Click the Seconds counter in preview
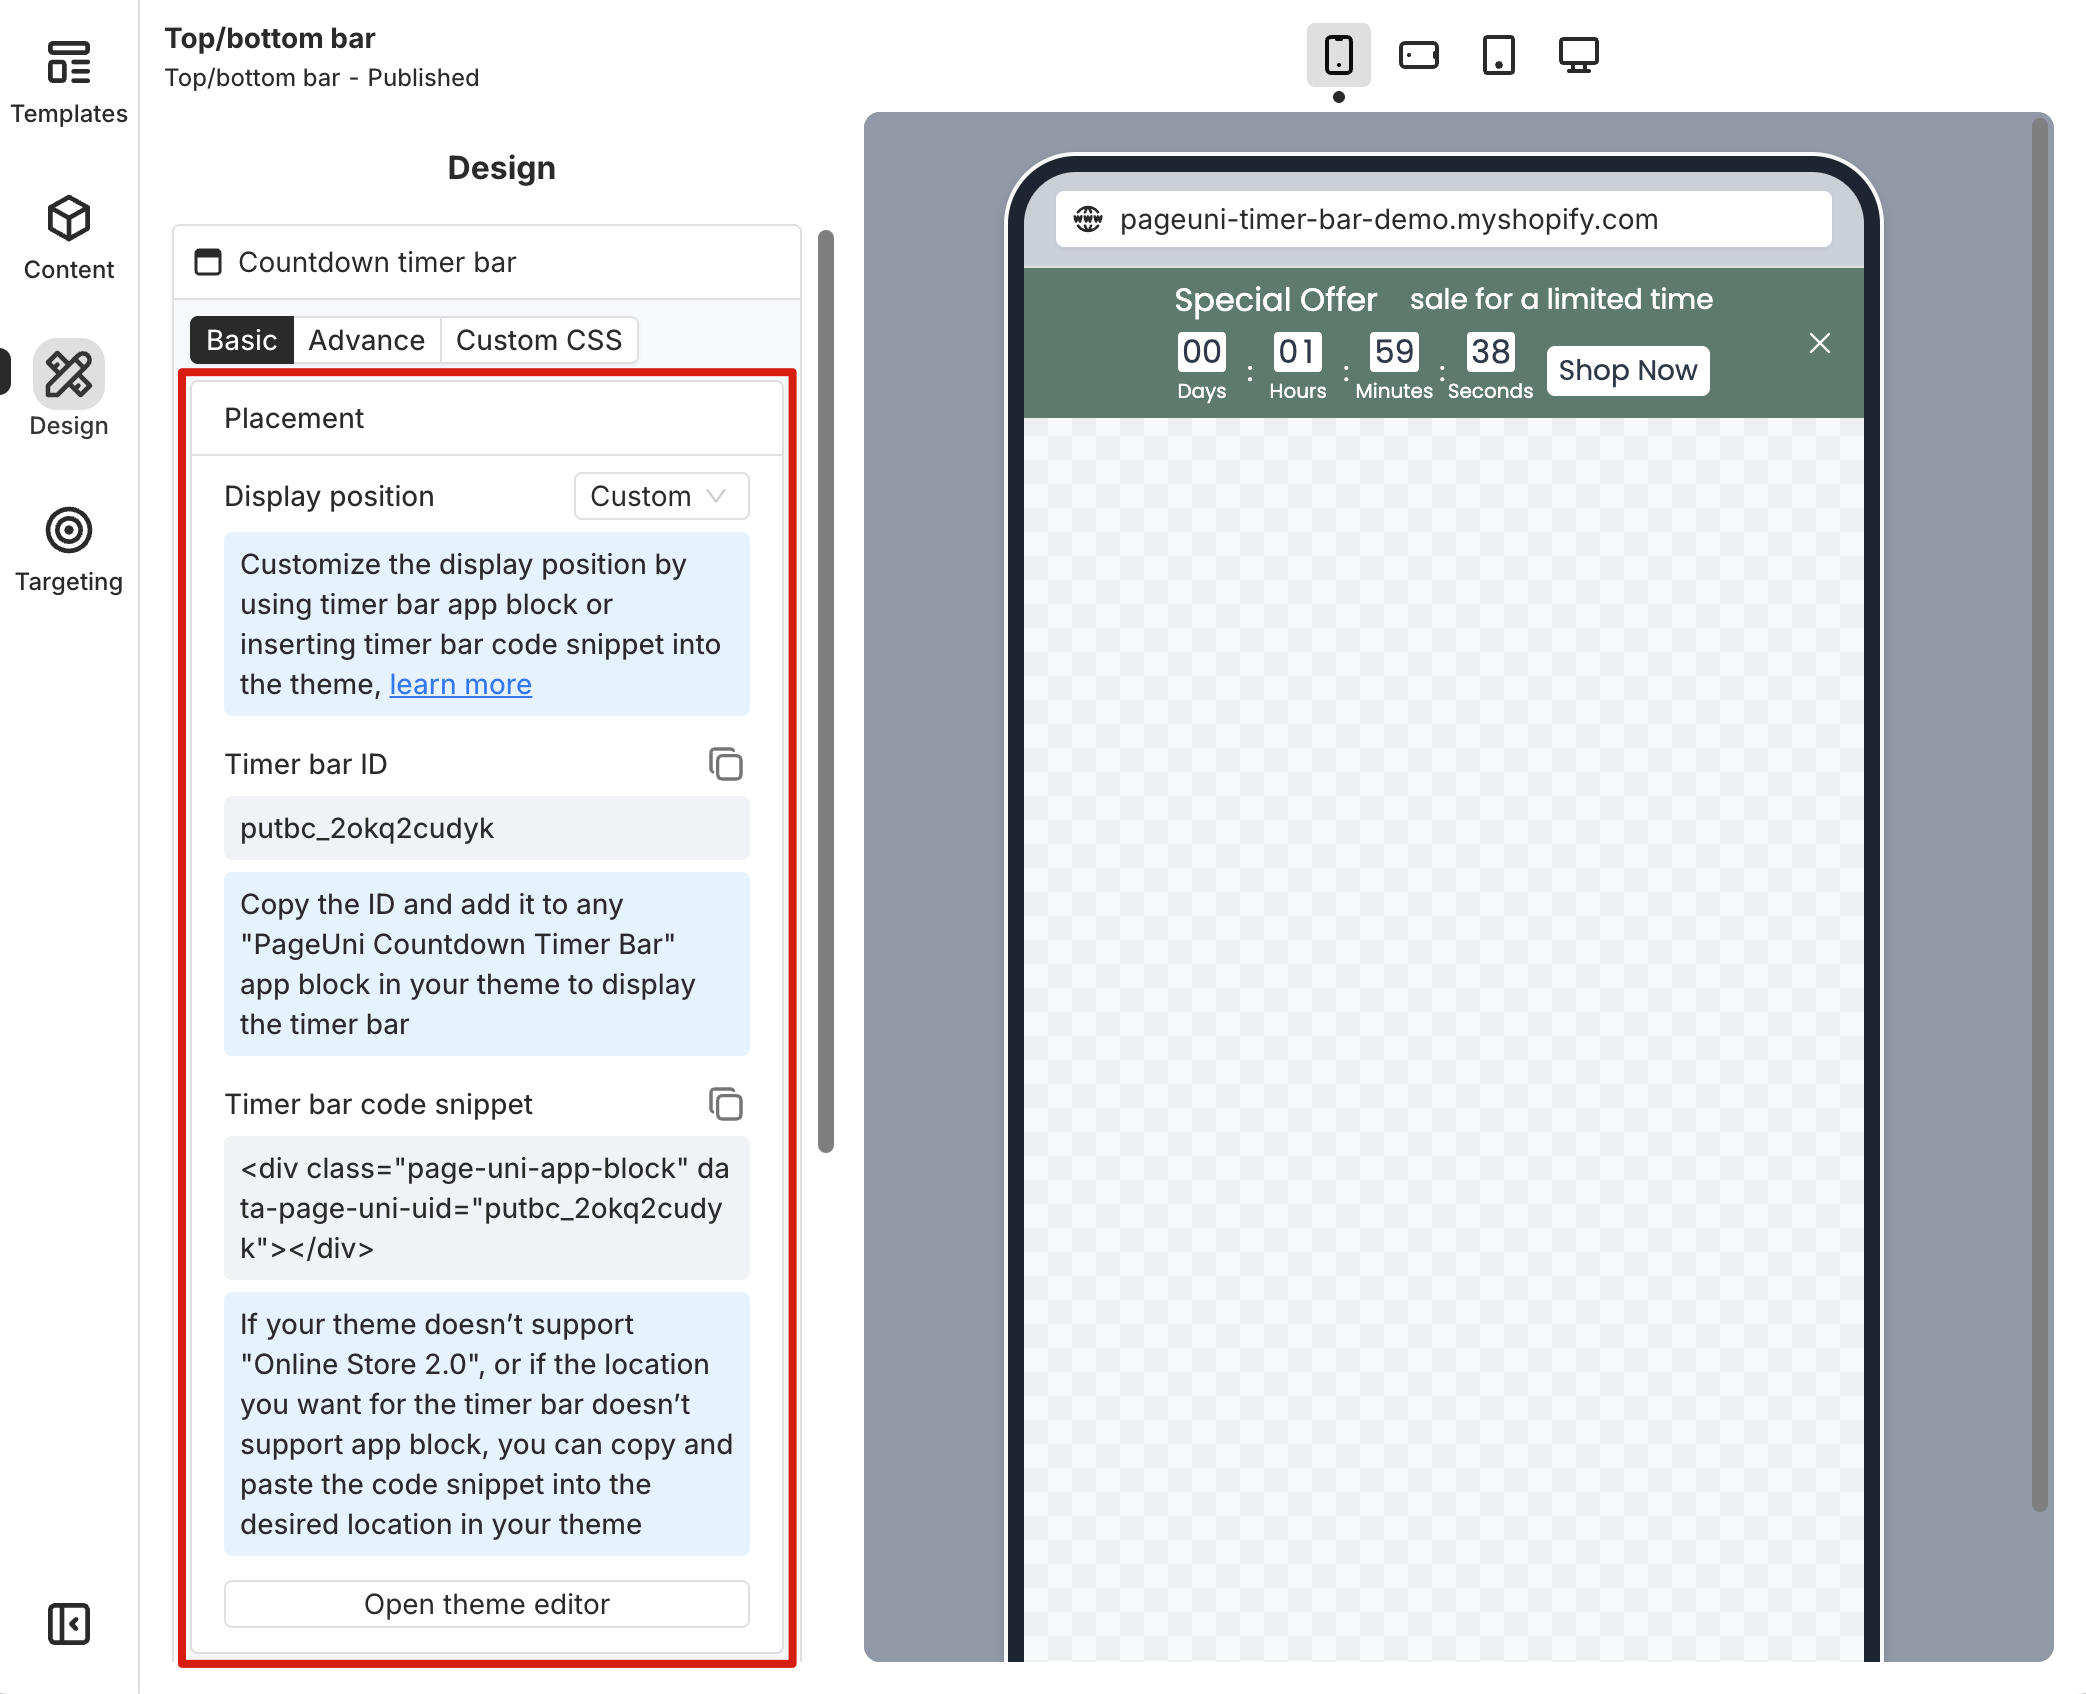 (1490, 367)
